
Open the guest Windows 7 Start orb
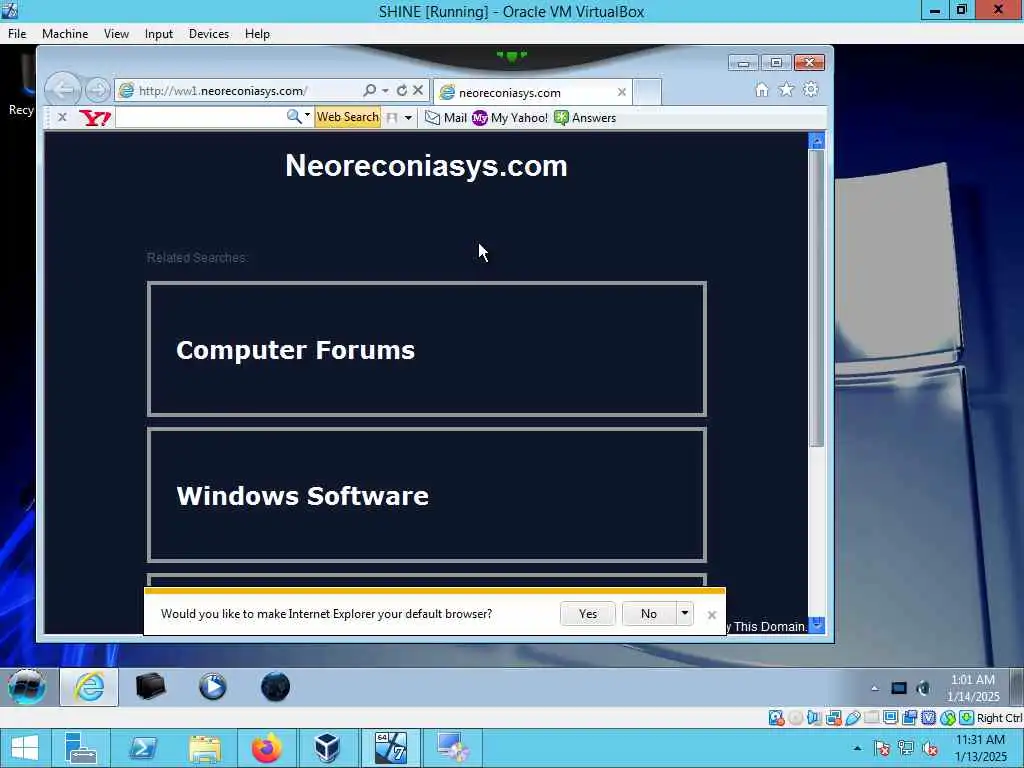coord(27,686)
